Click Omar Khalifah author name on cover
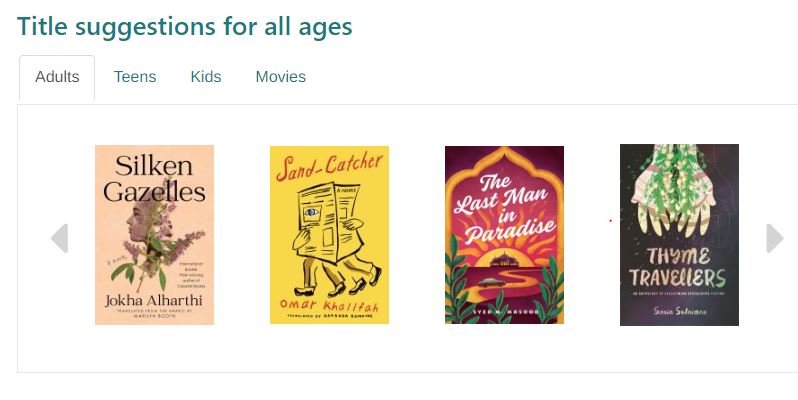Viewport: 798px width, 400px height. click(x=329, y=305)
